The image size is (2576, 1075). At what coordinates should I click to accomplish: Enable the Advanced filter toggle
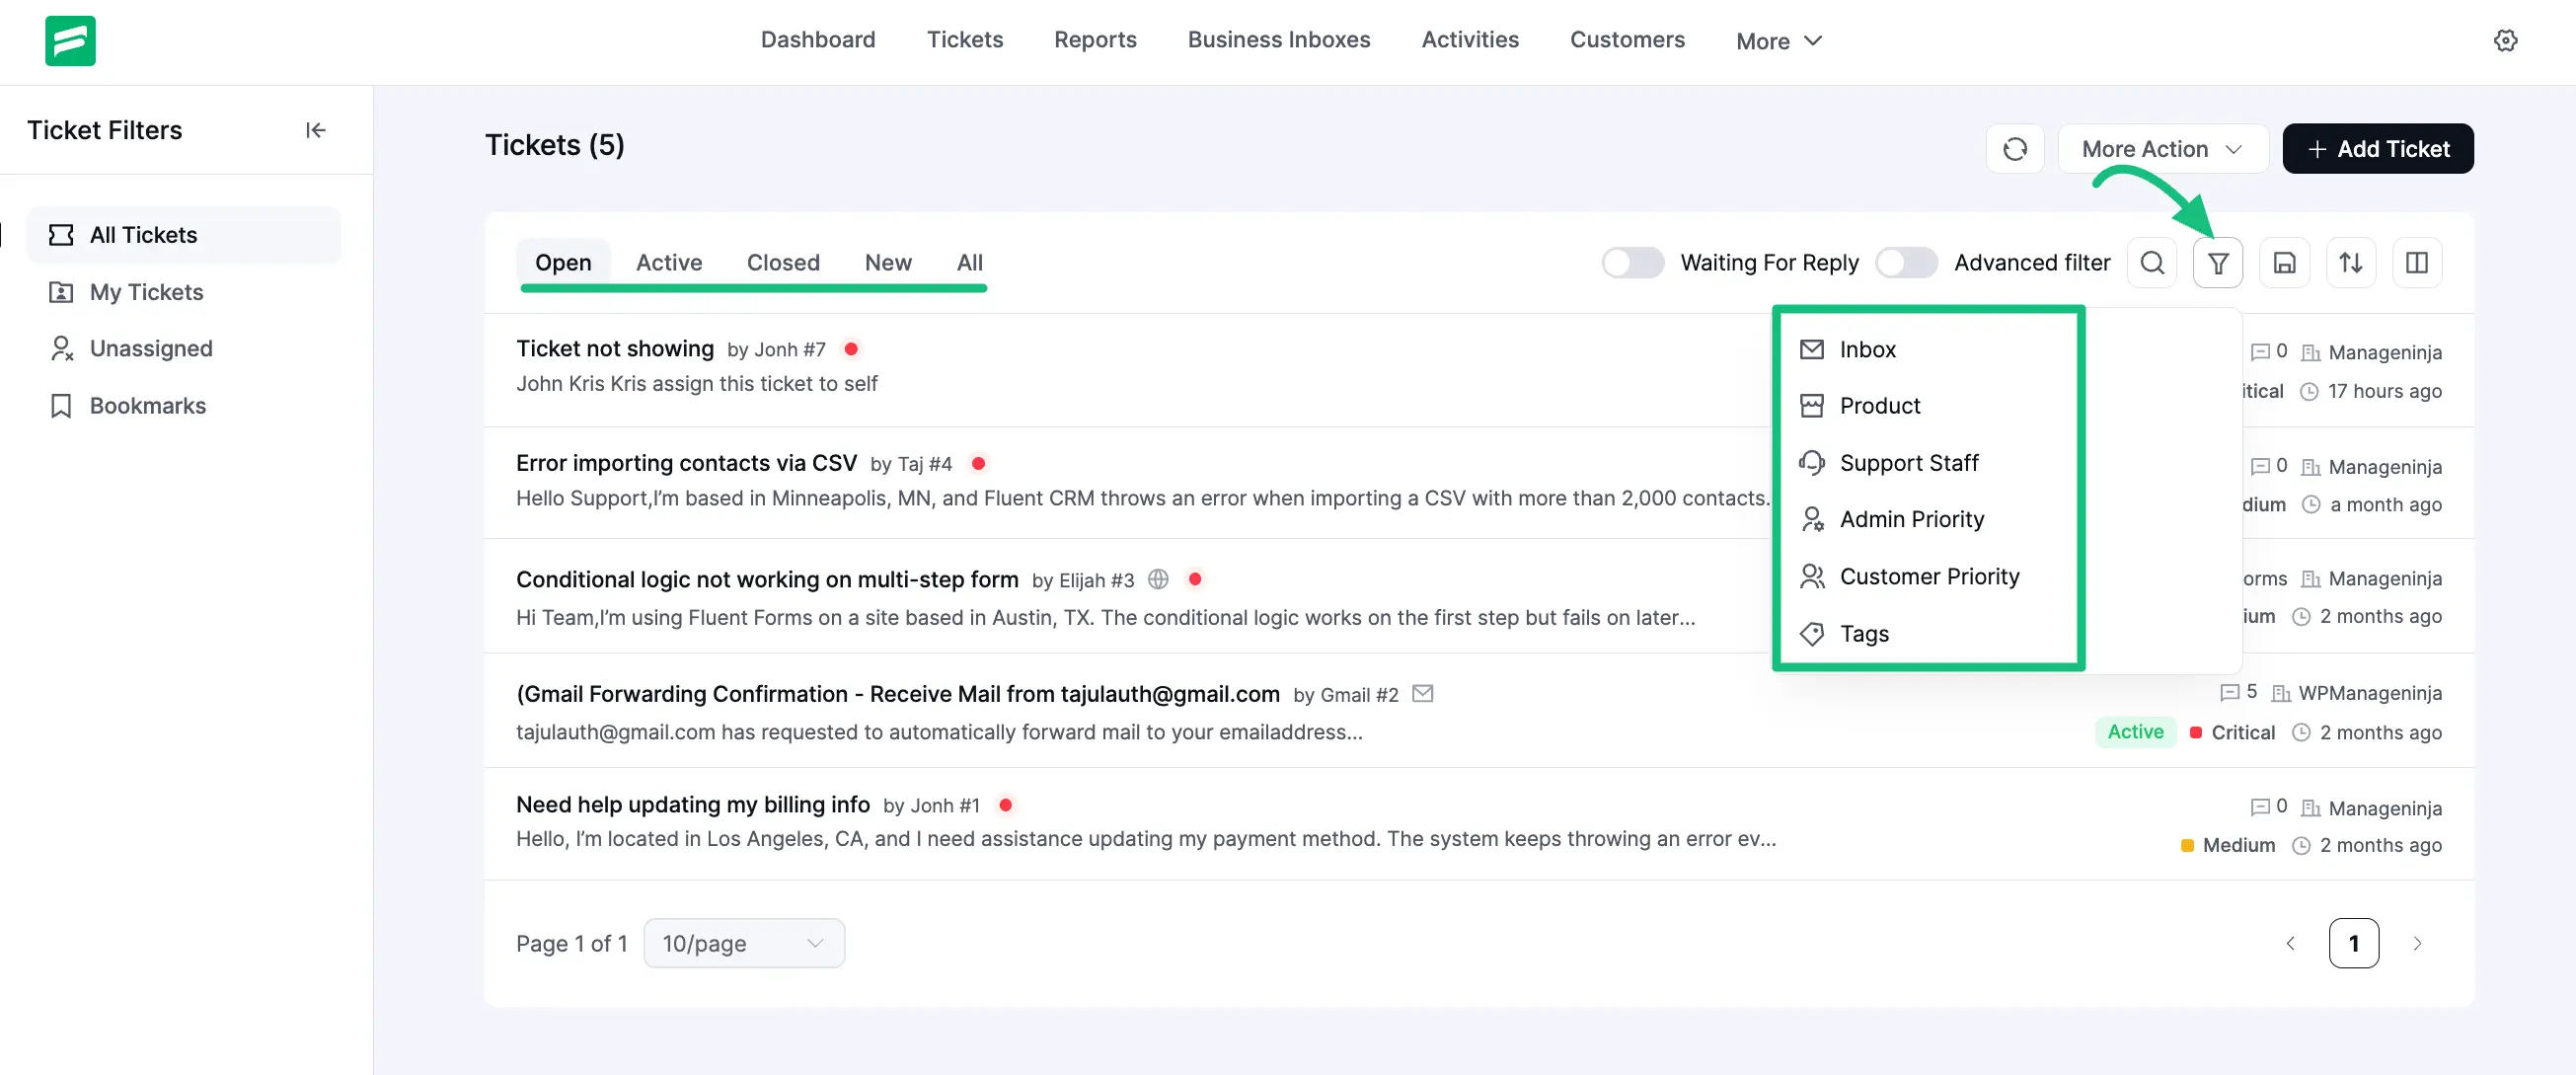[x=1906, y=262]
